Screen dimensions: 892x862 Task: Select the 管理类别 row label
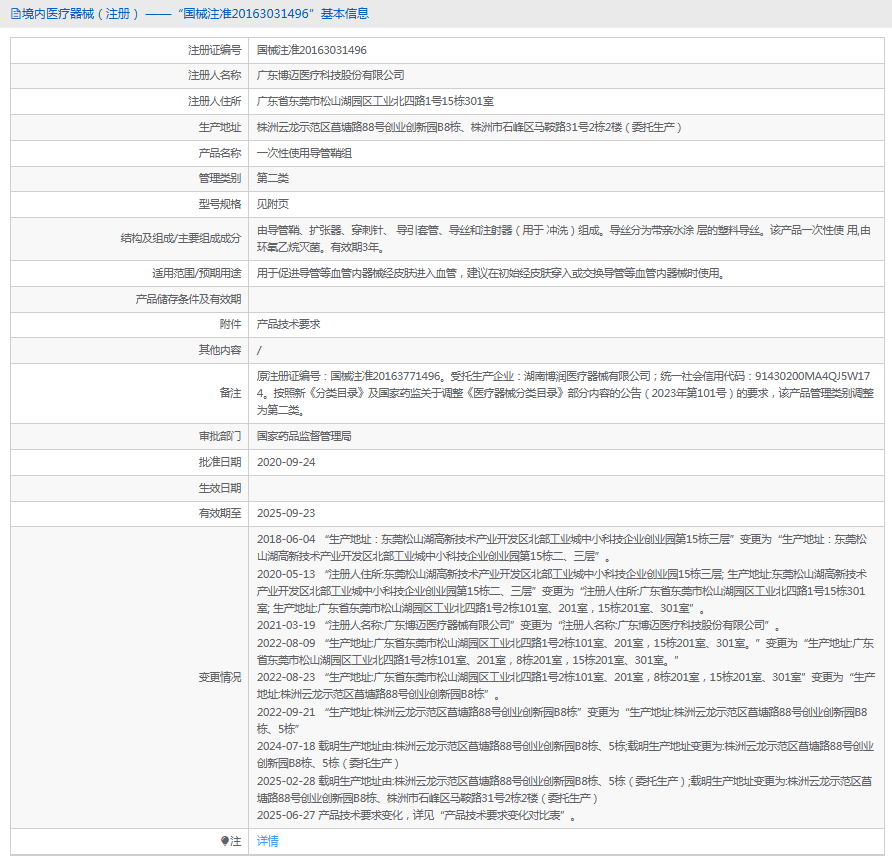[220, 179]
